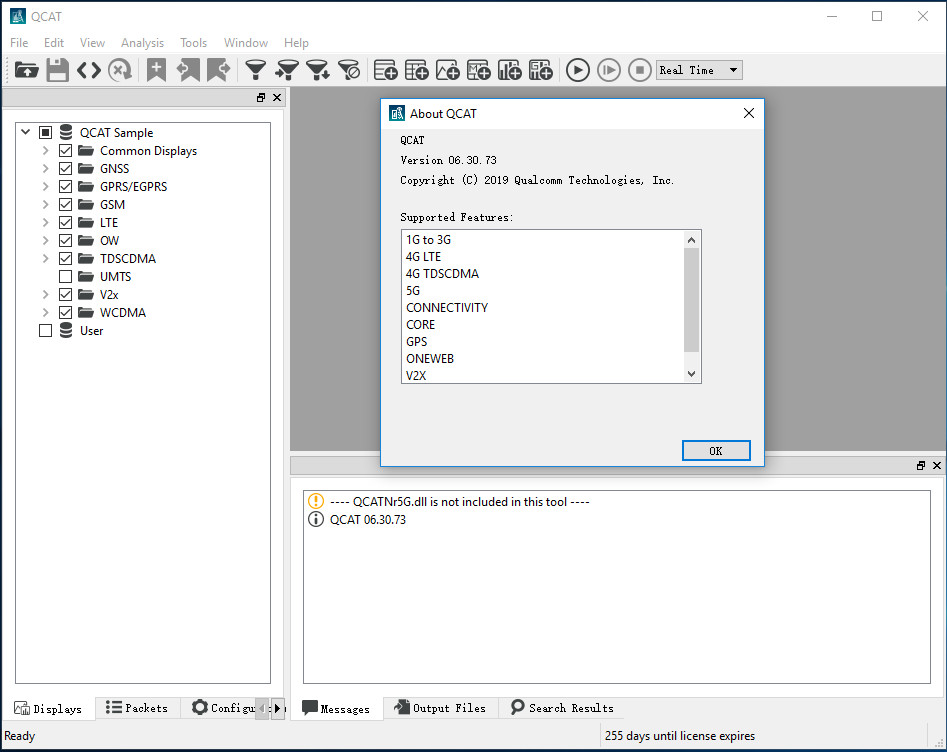Viewport: 947px width, 752px height.
Task: Open the Set Filter toolbar icon
Action: tap(255, 70)
